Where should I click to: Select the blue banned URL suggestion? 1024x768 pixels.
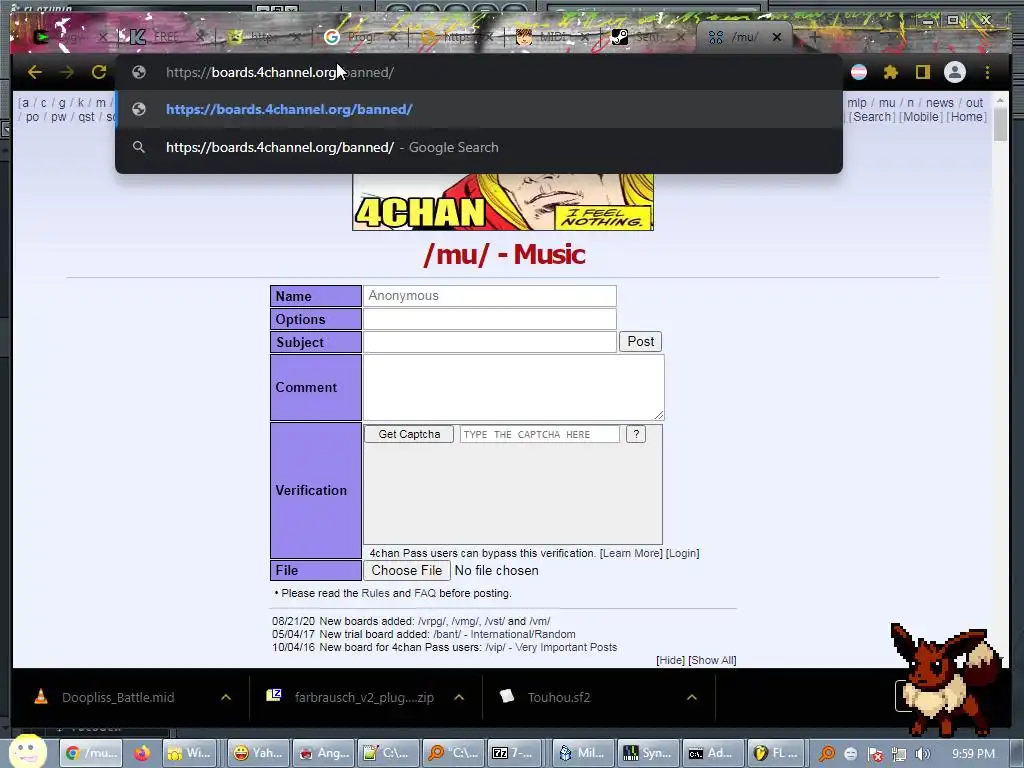pyautogui.click(x=478, y=109)
